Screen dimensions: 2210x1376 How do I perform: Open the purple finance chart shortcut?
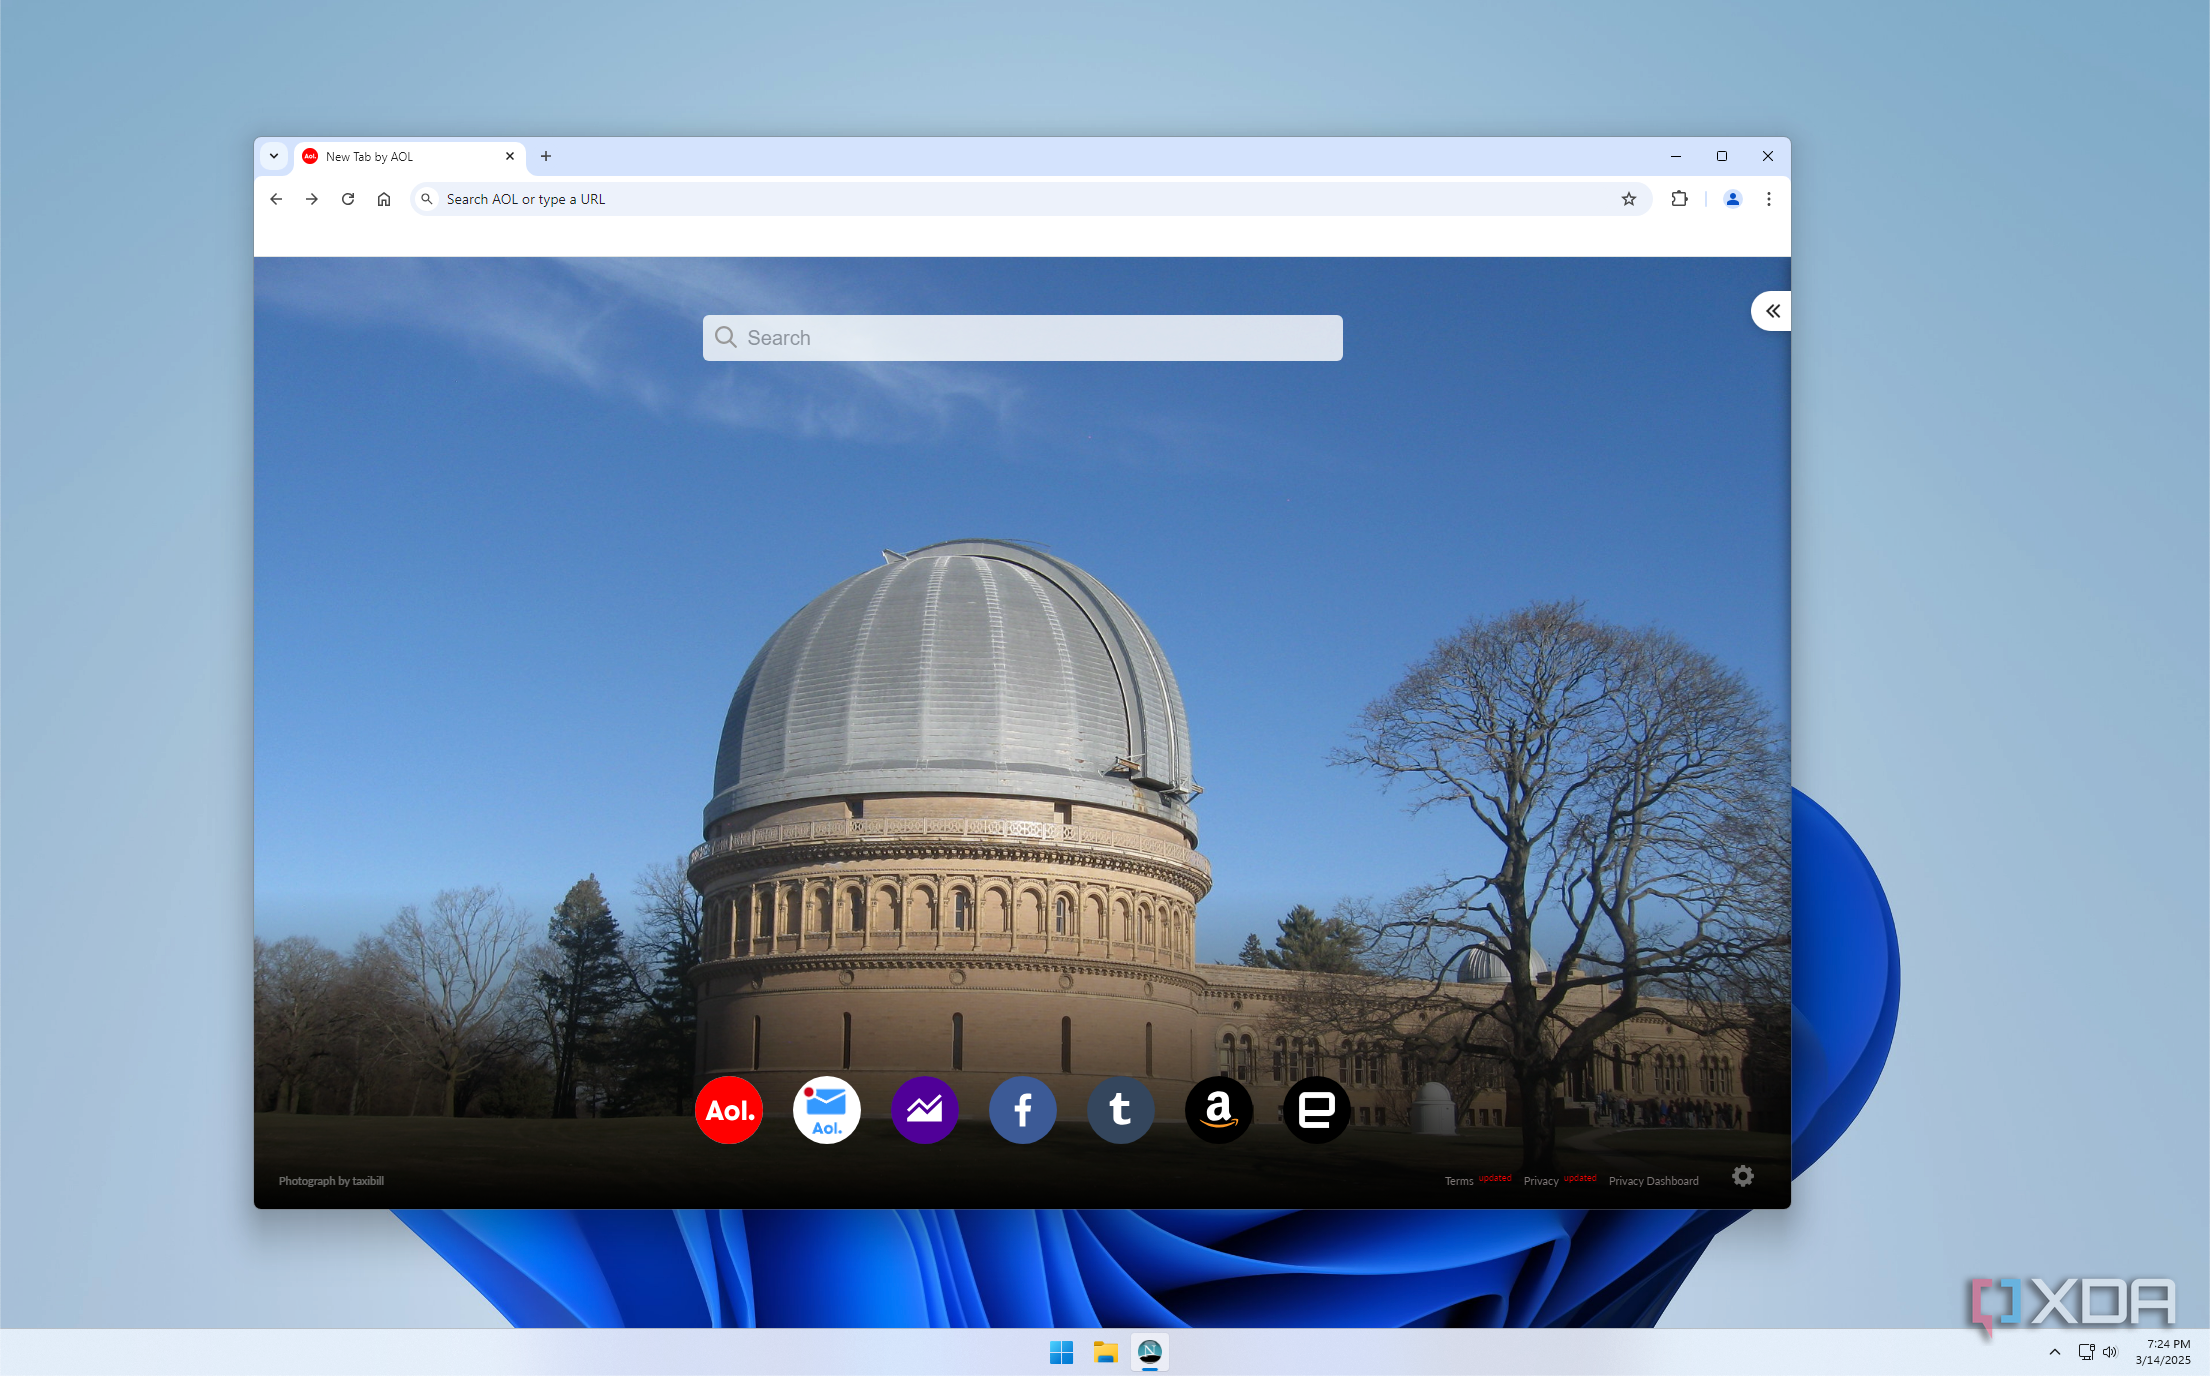(925, 1110)
